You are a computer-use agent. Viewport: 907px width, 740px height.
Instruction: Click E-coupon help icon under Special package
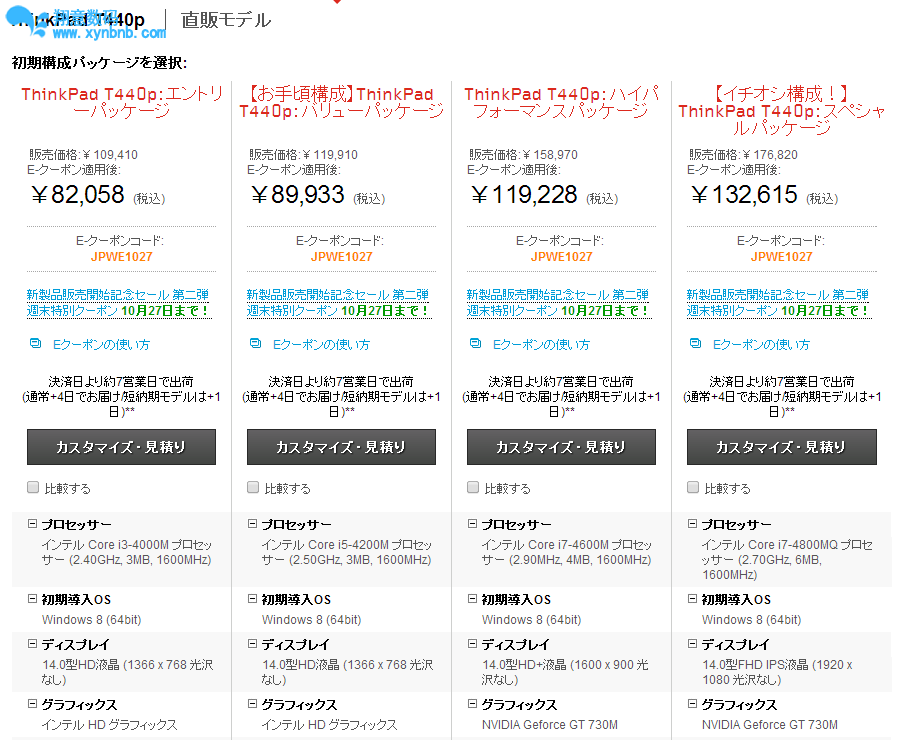(695, 344)
